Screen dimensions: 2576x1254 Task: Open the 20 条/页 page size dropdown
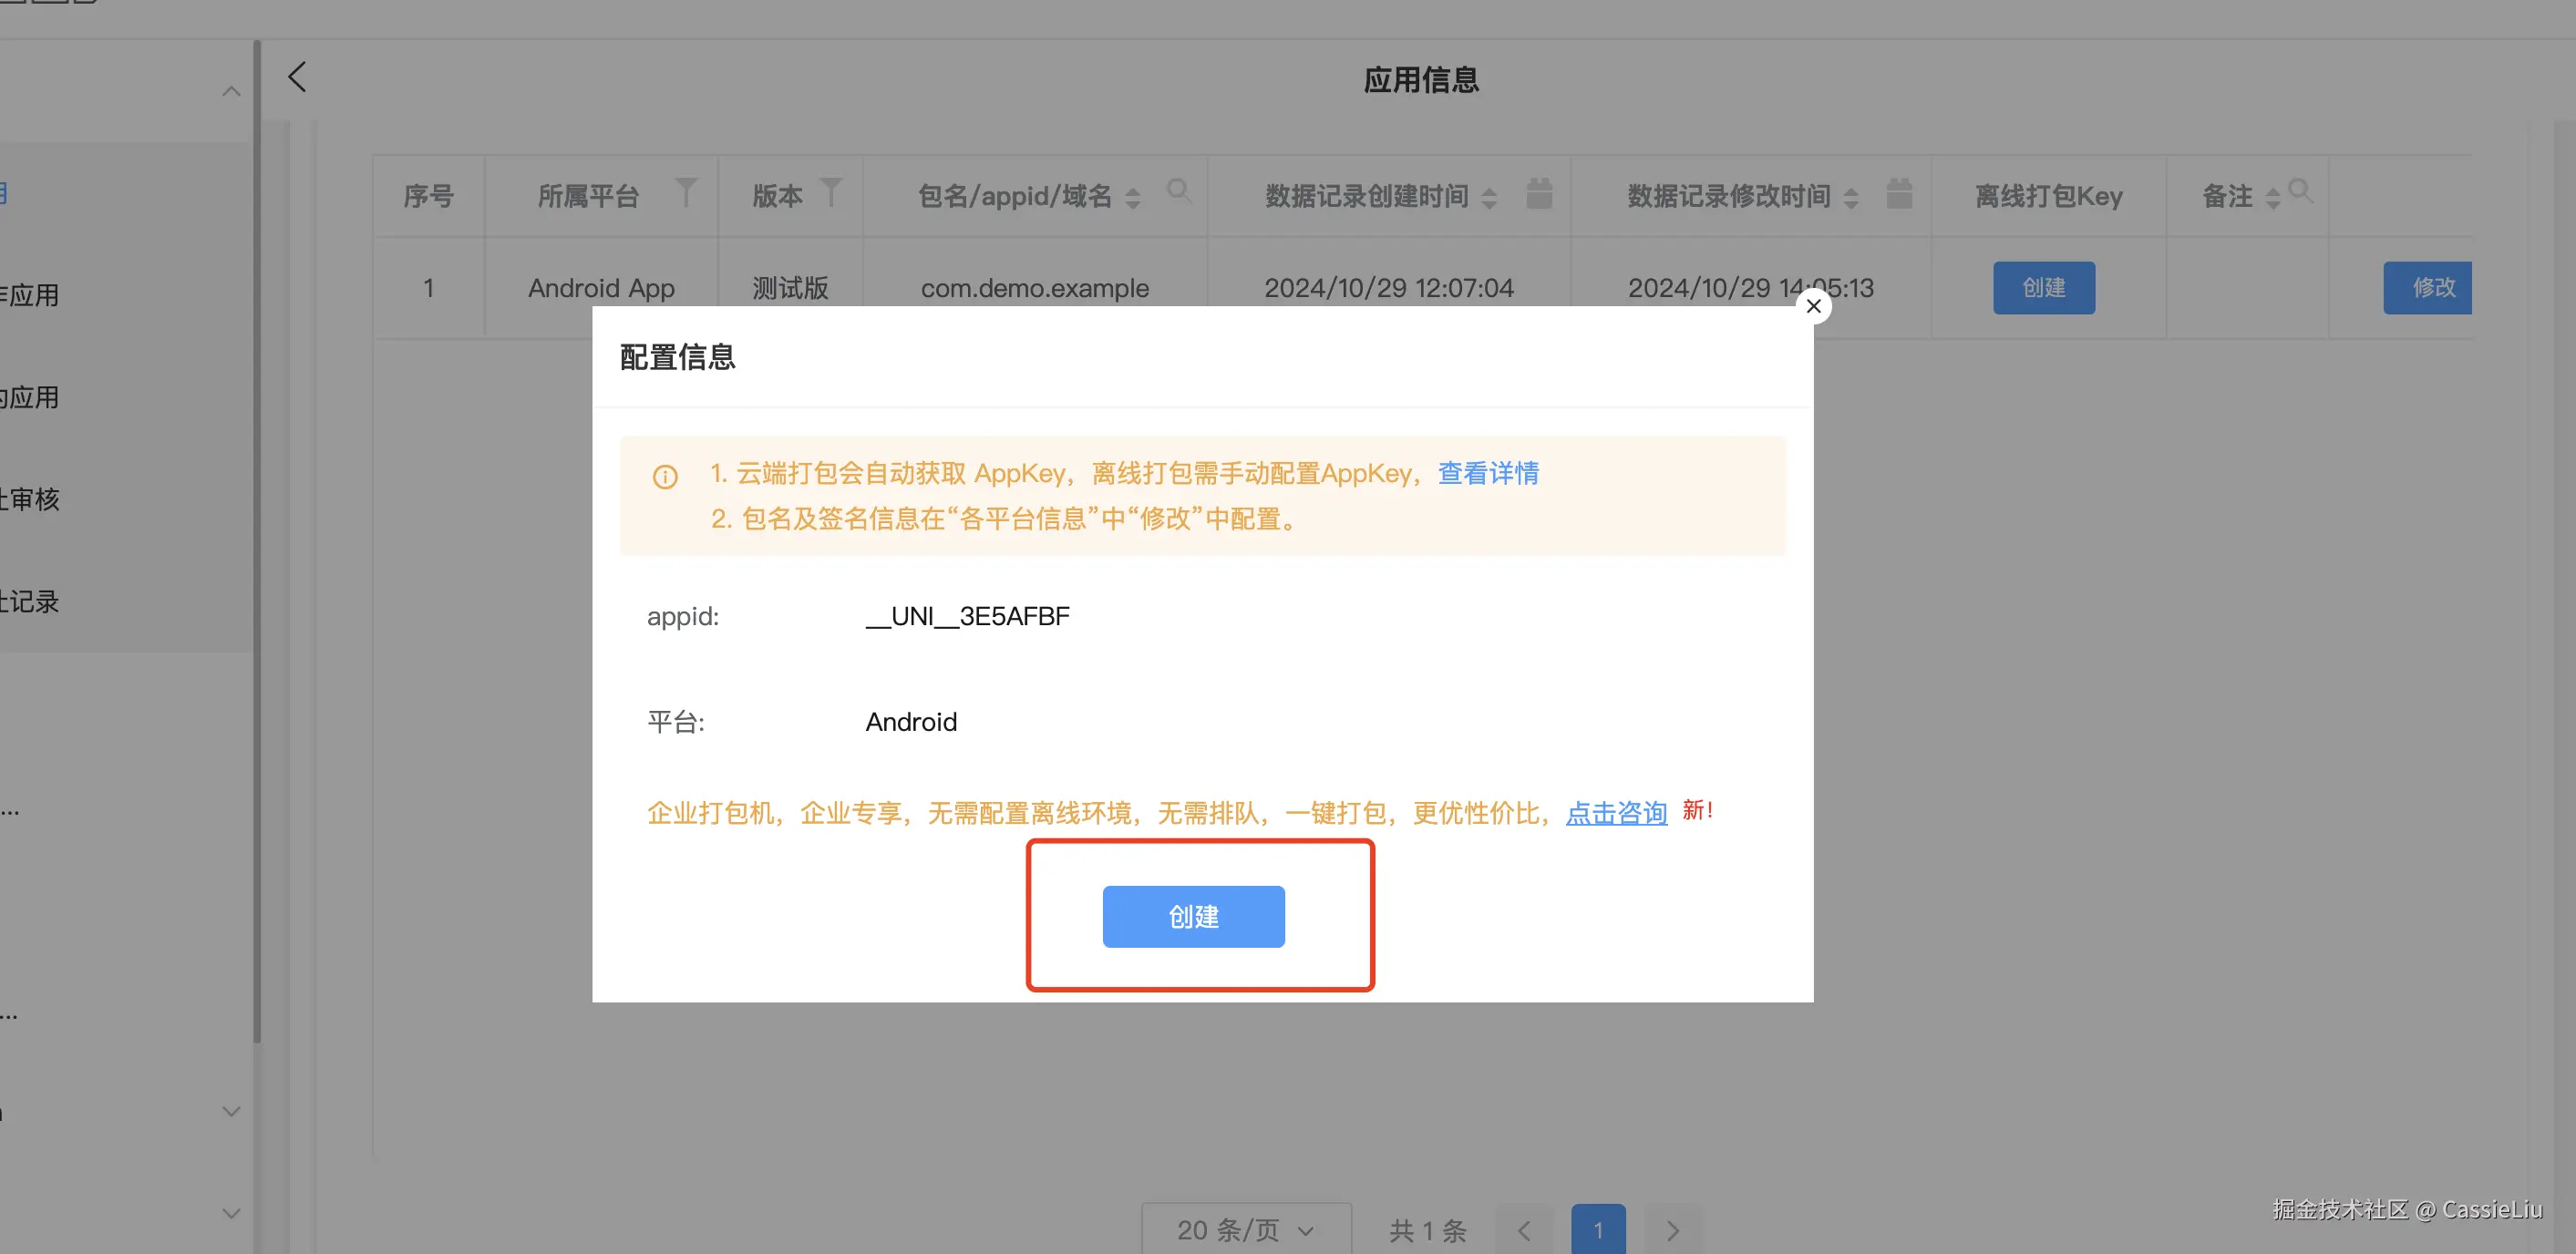[1245, 1230]
